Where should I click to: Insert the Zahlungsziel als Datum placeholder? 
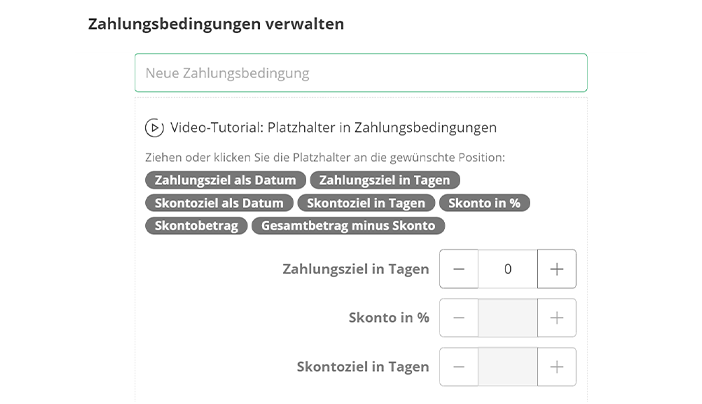tap(225, 180)
